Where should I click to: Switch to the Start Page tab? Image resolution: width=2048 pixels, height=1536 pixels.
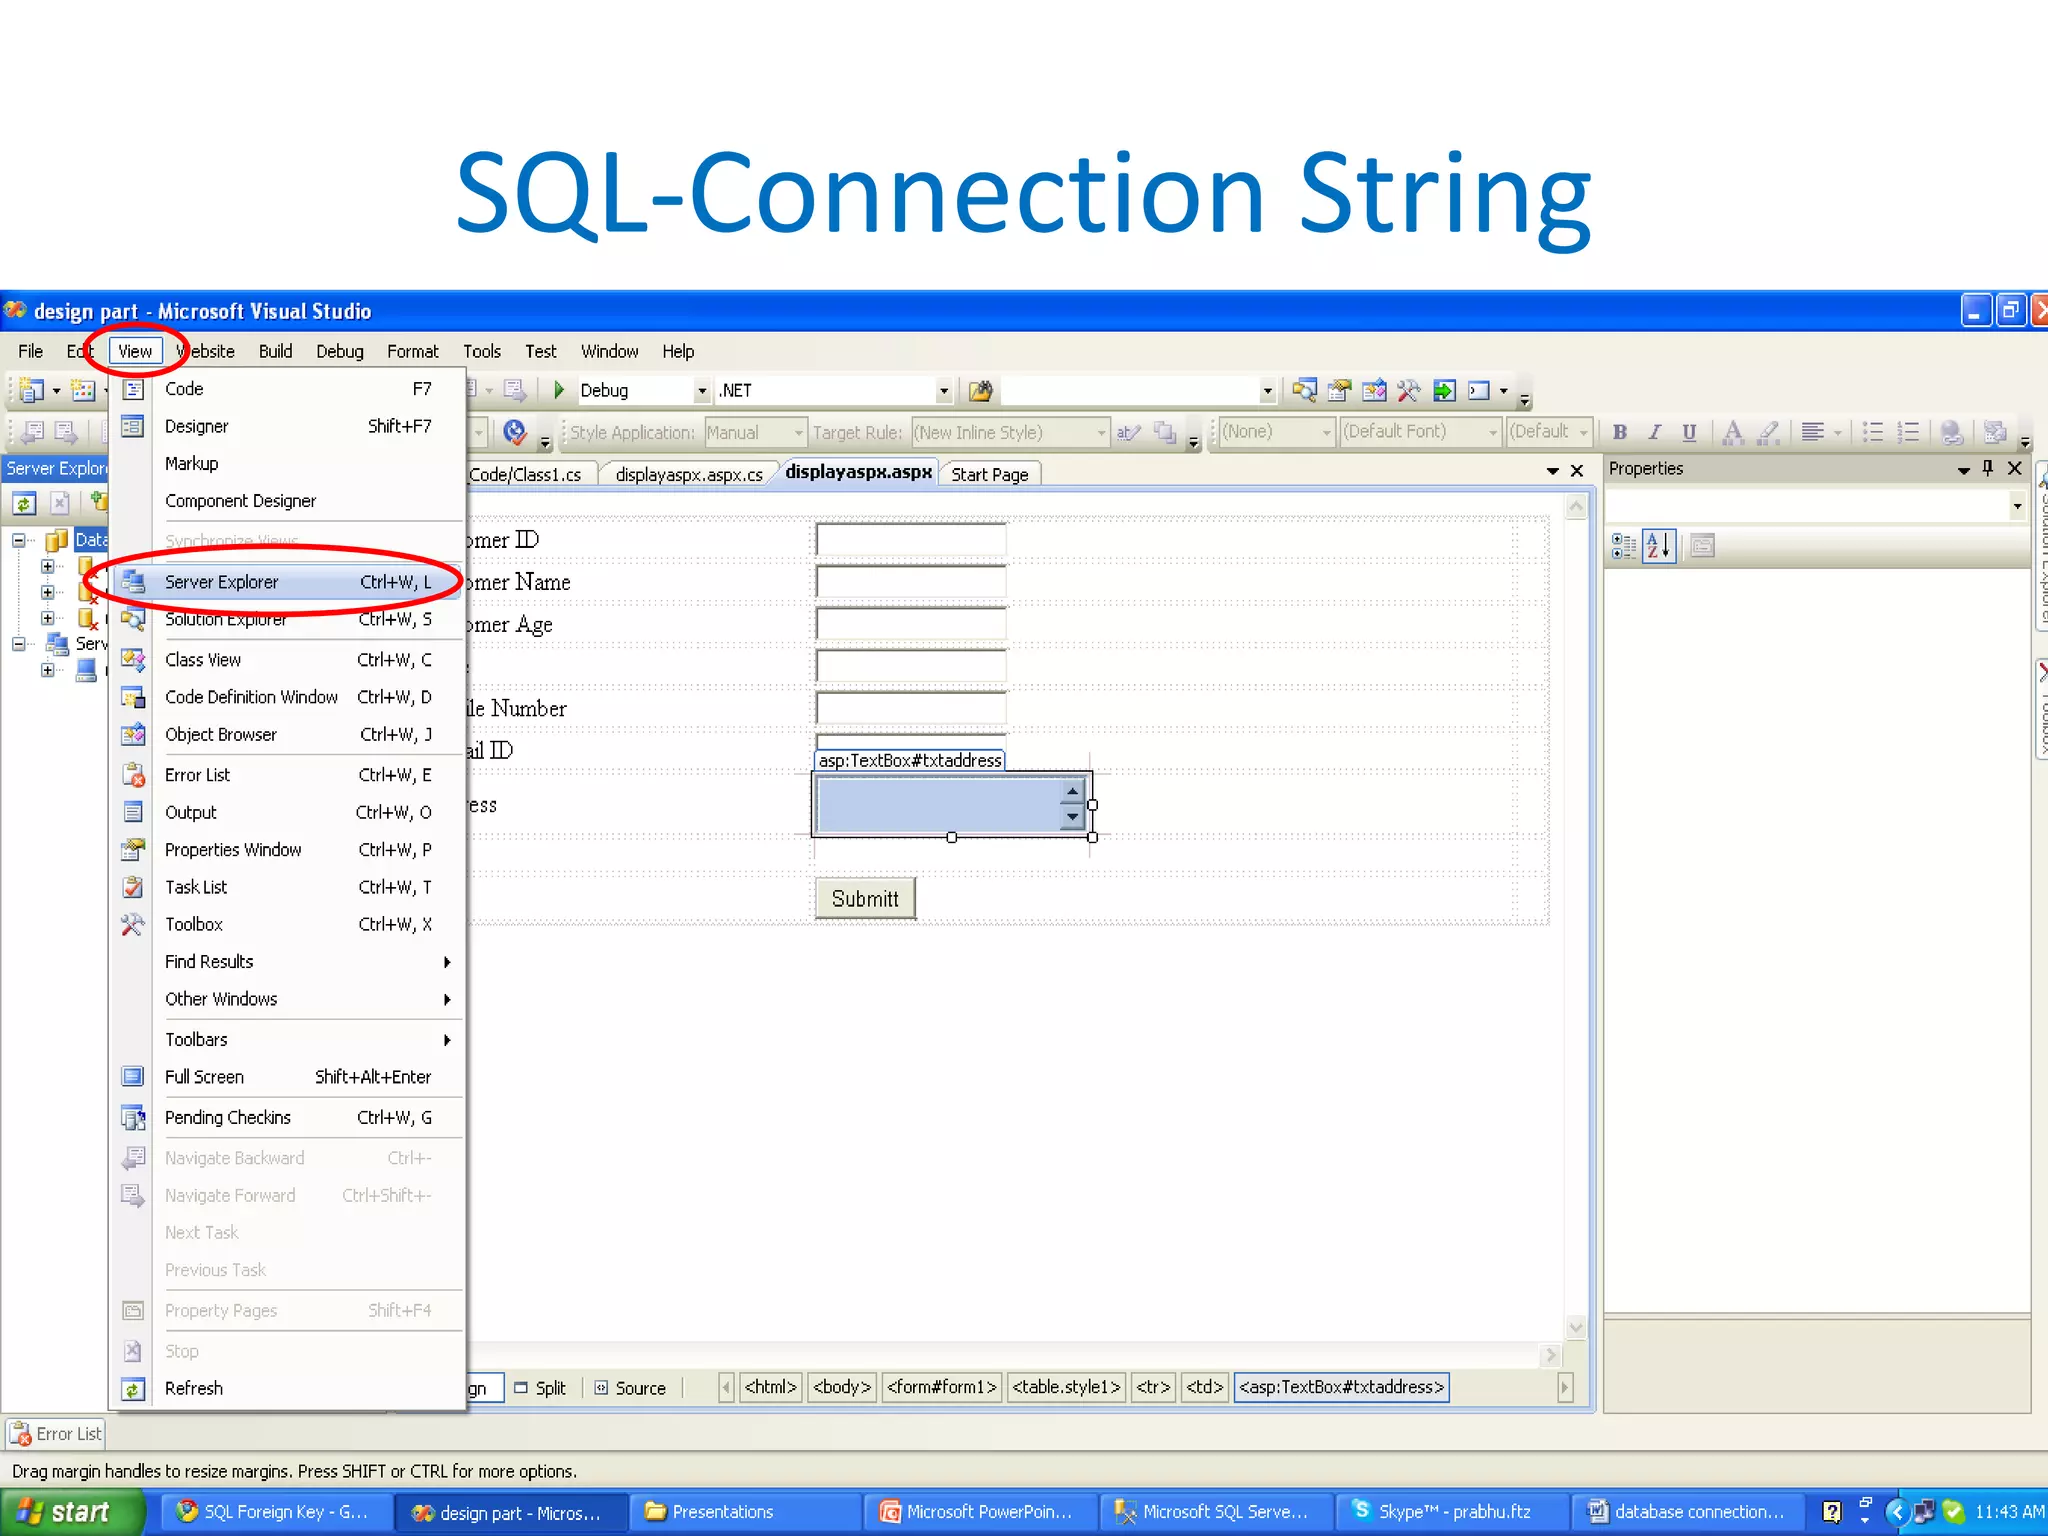pos(990,474)
